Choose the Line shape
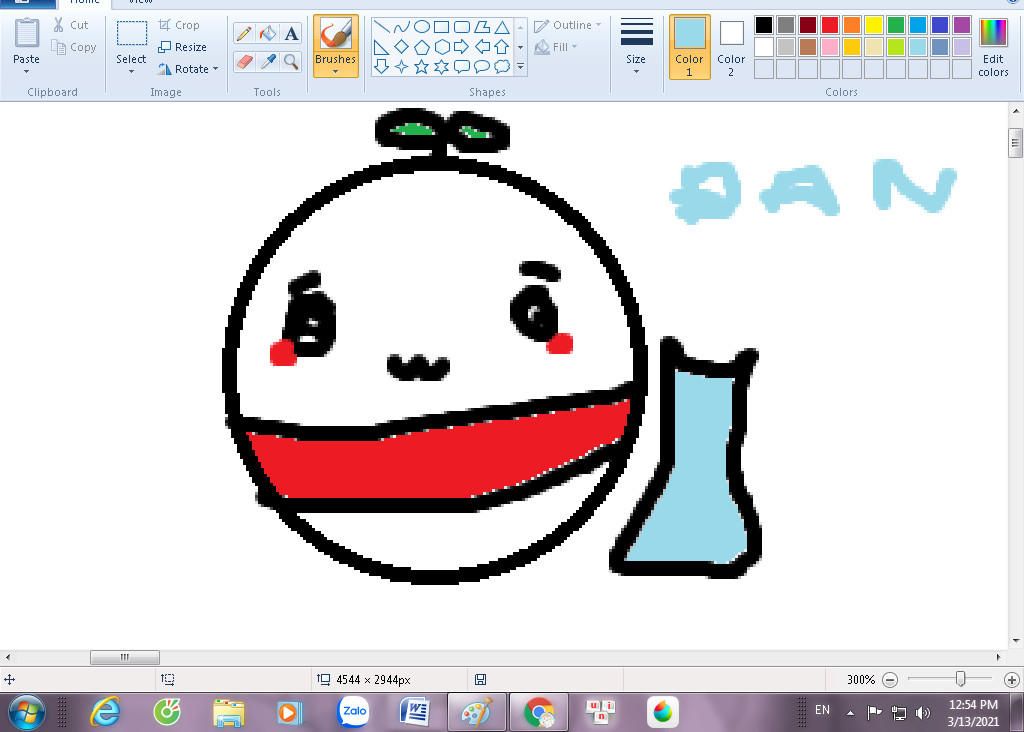The image size is (1024, 732). [x=382, y=27]
